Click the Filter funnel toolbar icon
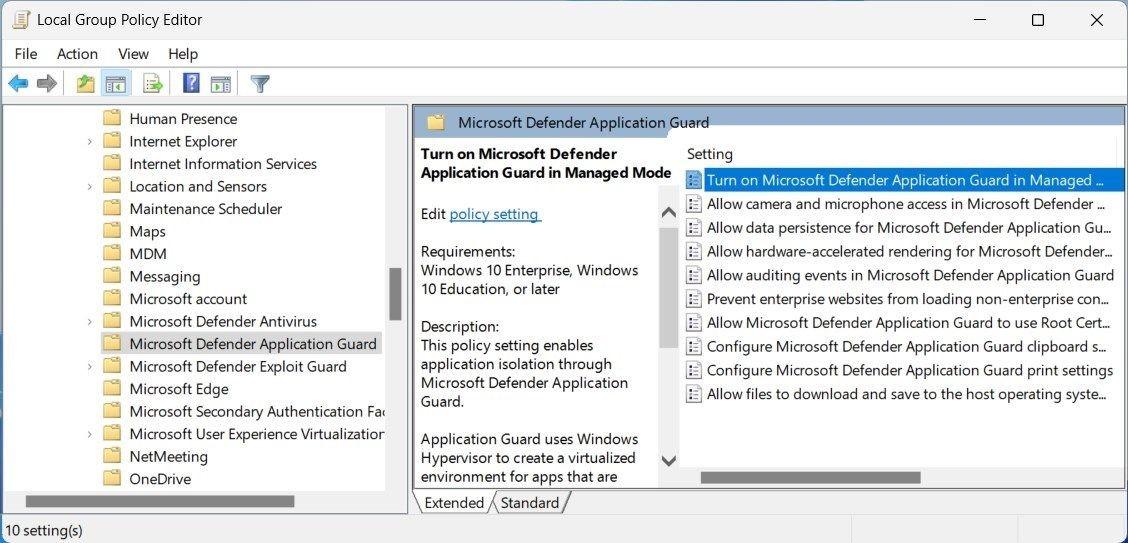The width and height of the screenshot is (1128, 543). pyautogui.click(x=260, y=83)
